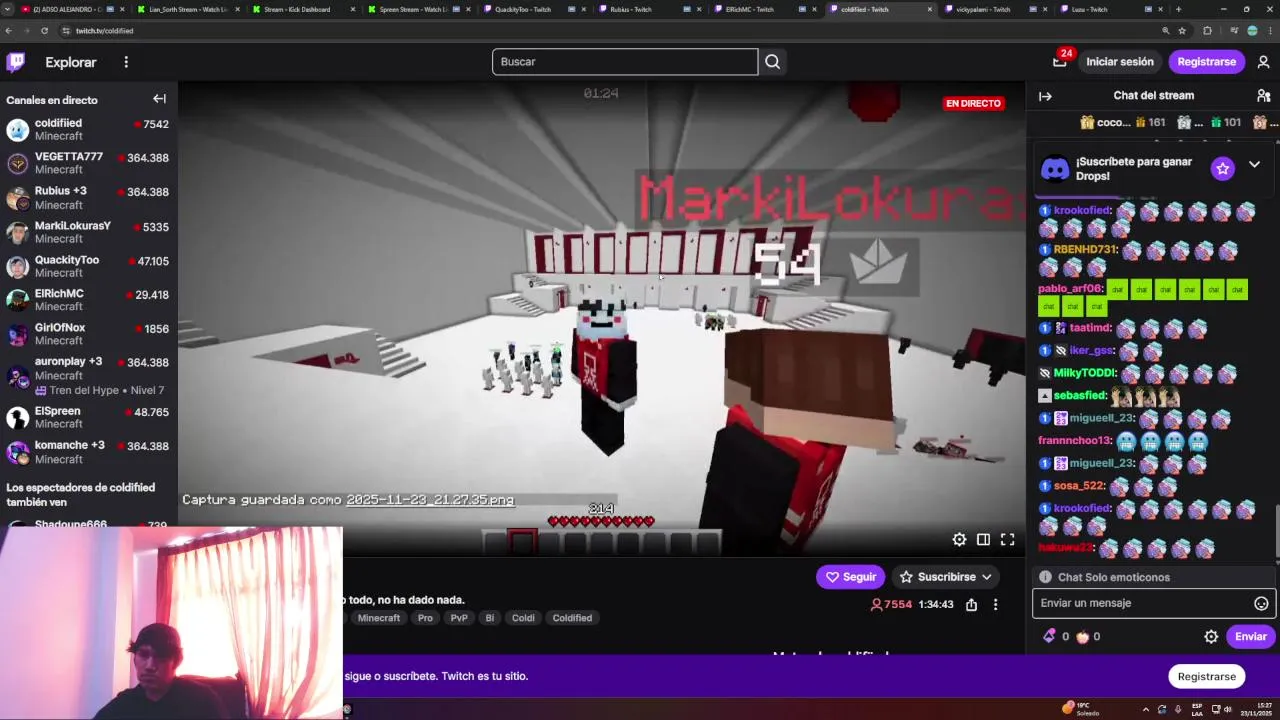
Task: Open video player settings gear
Action: click(x=959, y=540)
